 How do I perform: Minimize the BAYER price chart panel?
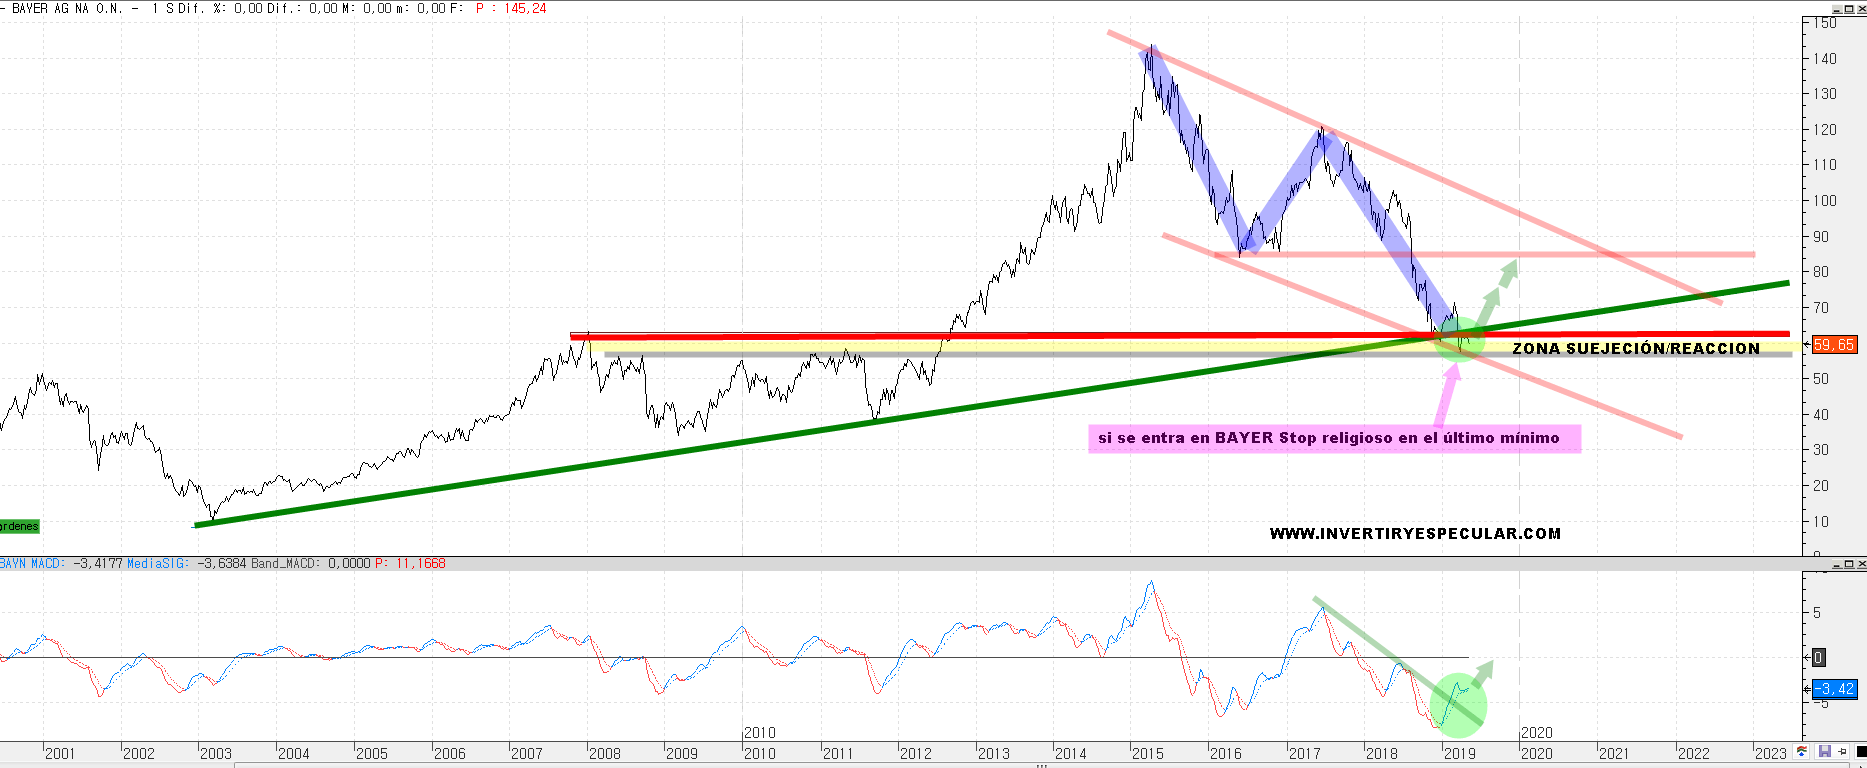coord(1837,8)
